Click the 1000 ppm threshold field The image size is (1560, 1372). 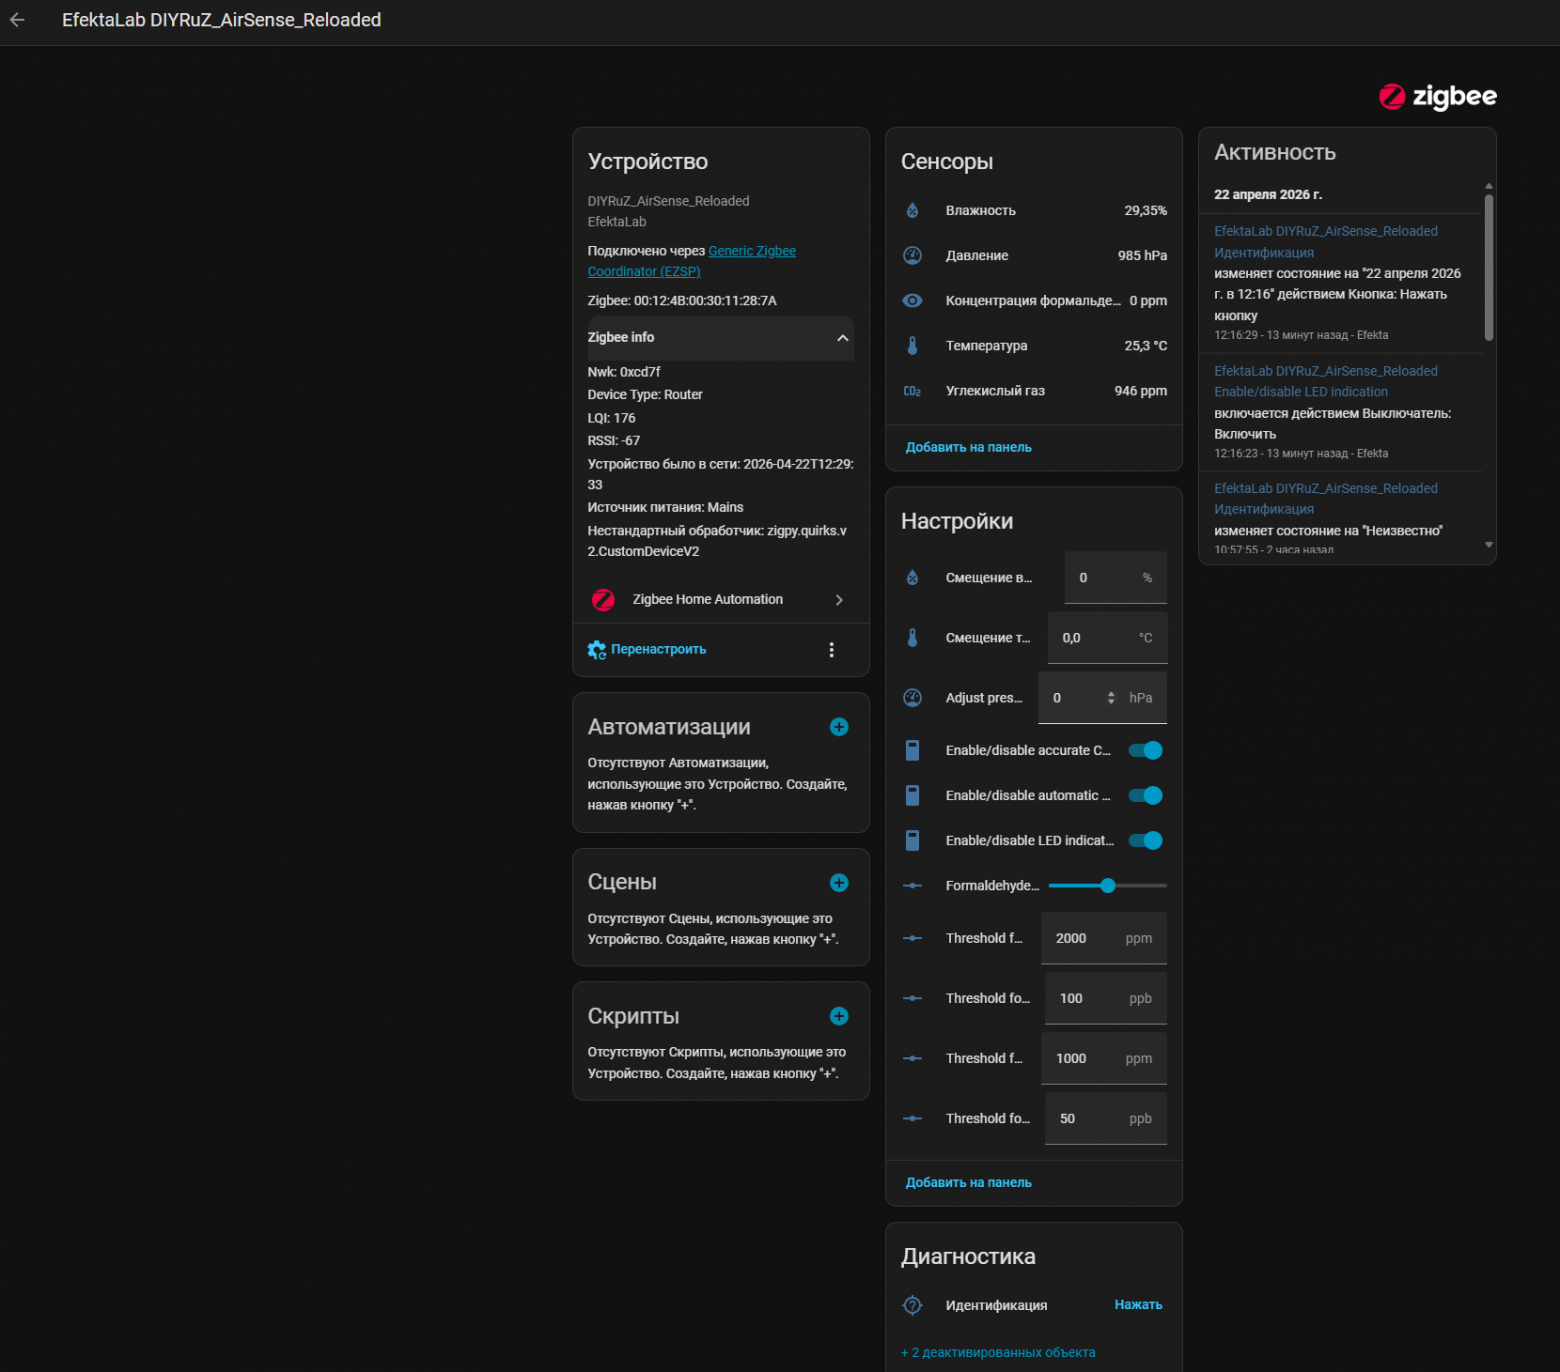(1104, 1058)
